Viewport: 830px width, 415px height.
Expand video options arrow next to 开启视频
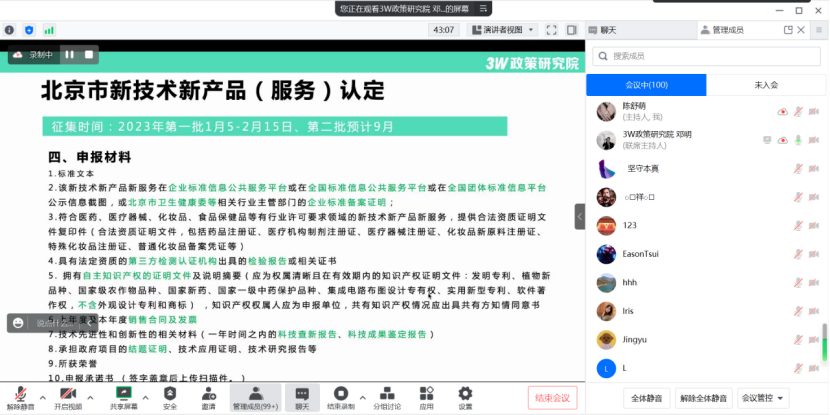coord(91,398)
